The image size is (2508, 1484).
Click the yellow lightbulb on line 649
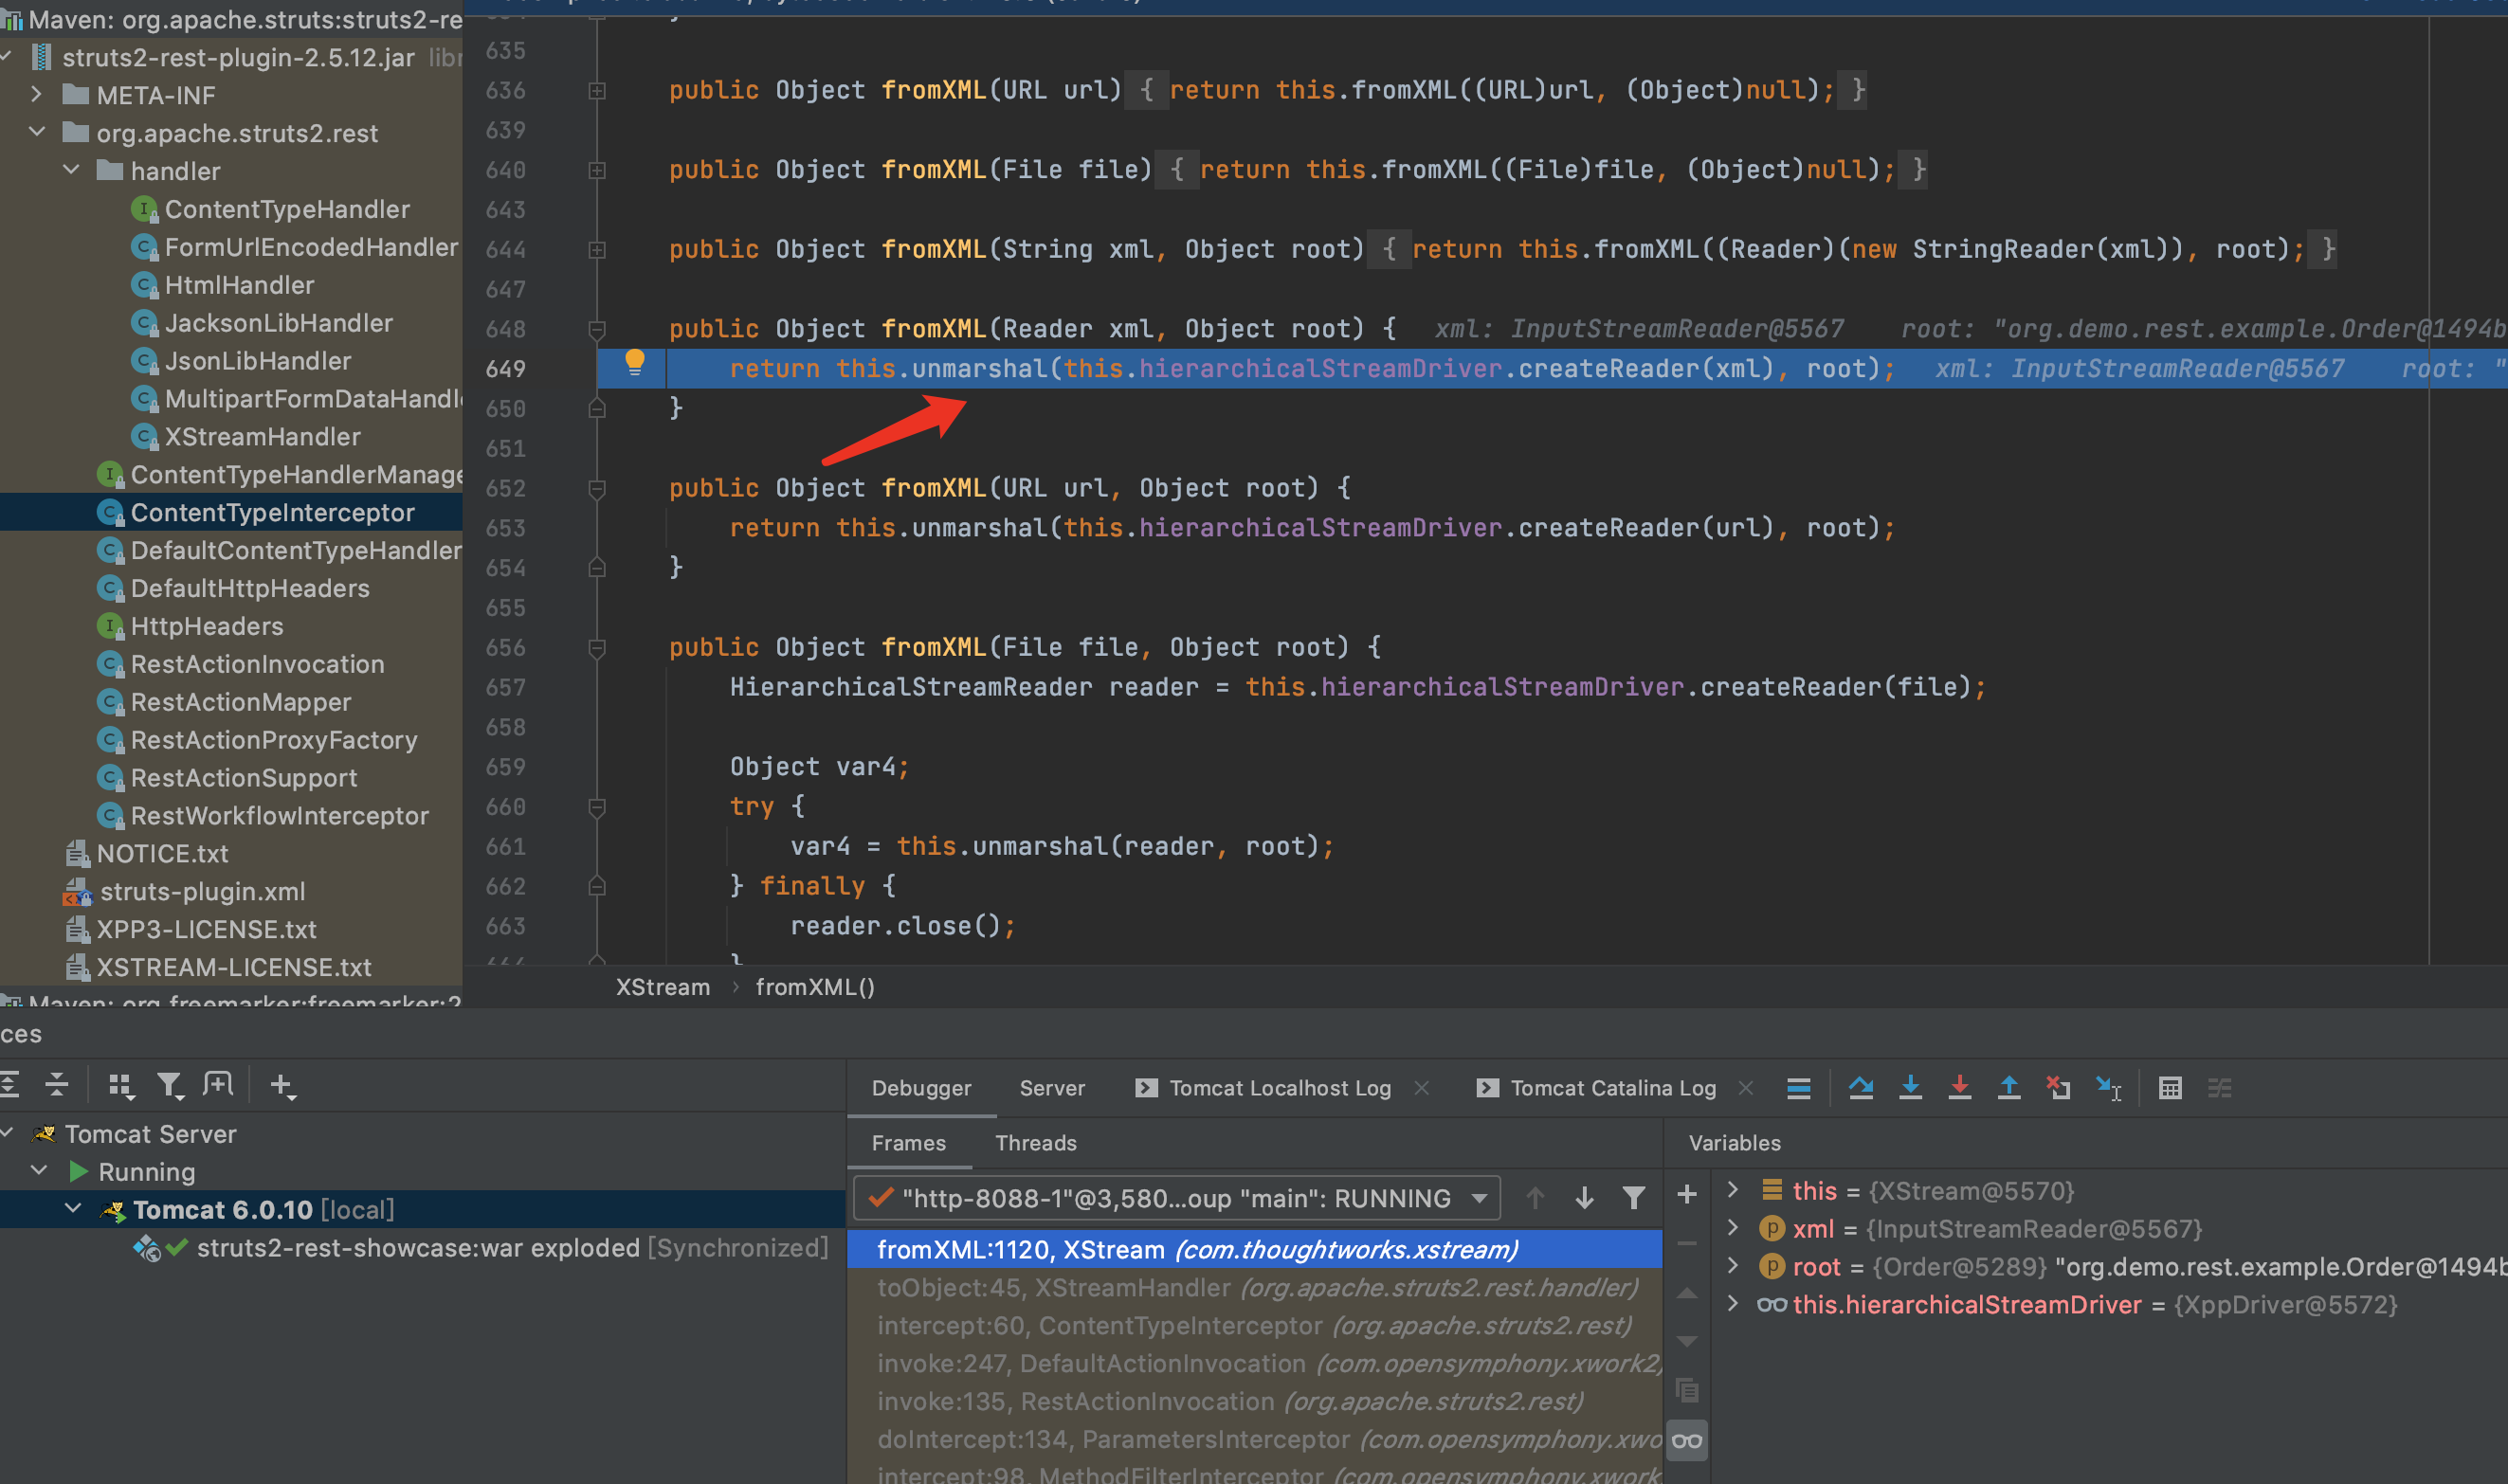[634, 363]
